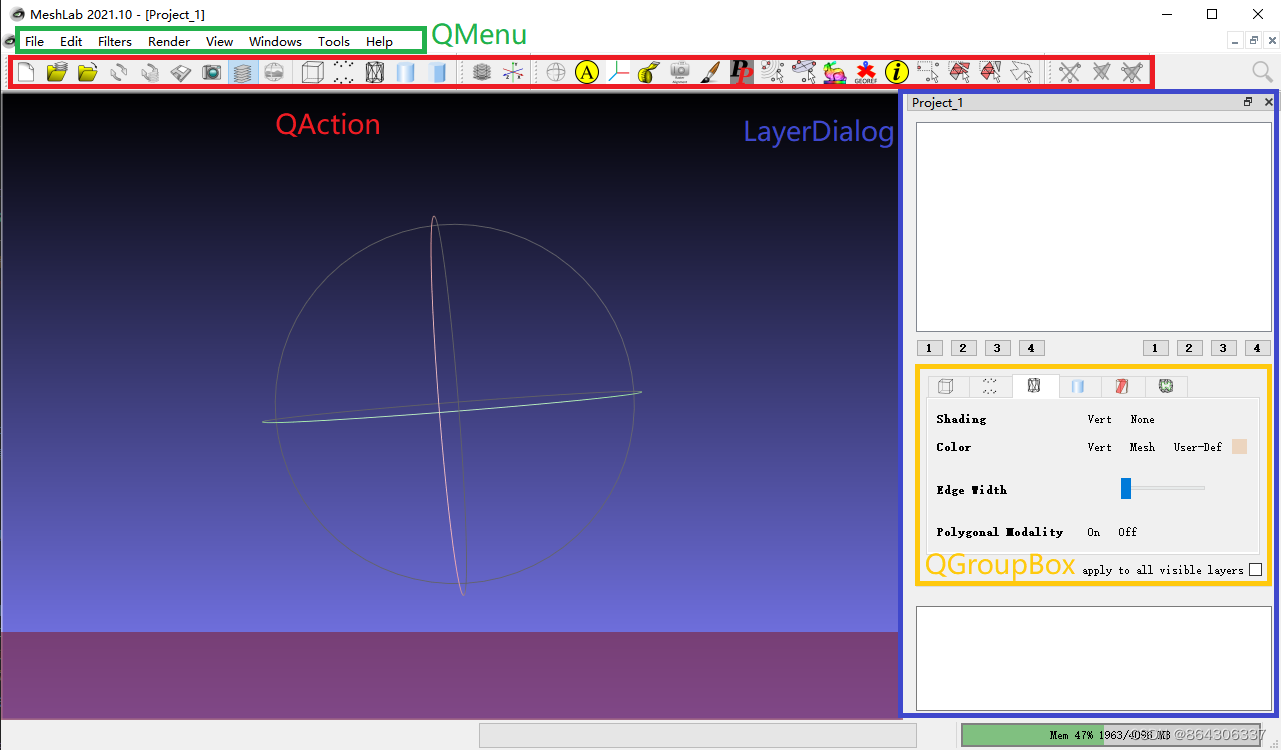The width and height of the screenshot is (1281, 750).
Task: Select the point cloud selection tool
Action: 772,72
